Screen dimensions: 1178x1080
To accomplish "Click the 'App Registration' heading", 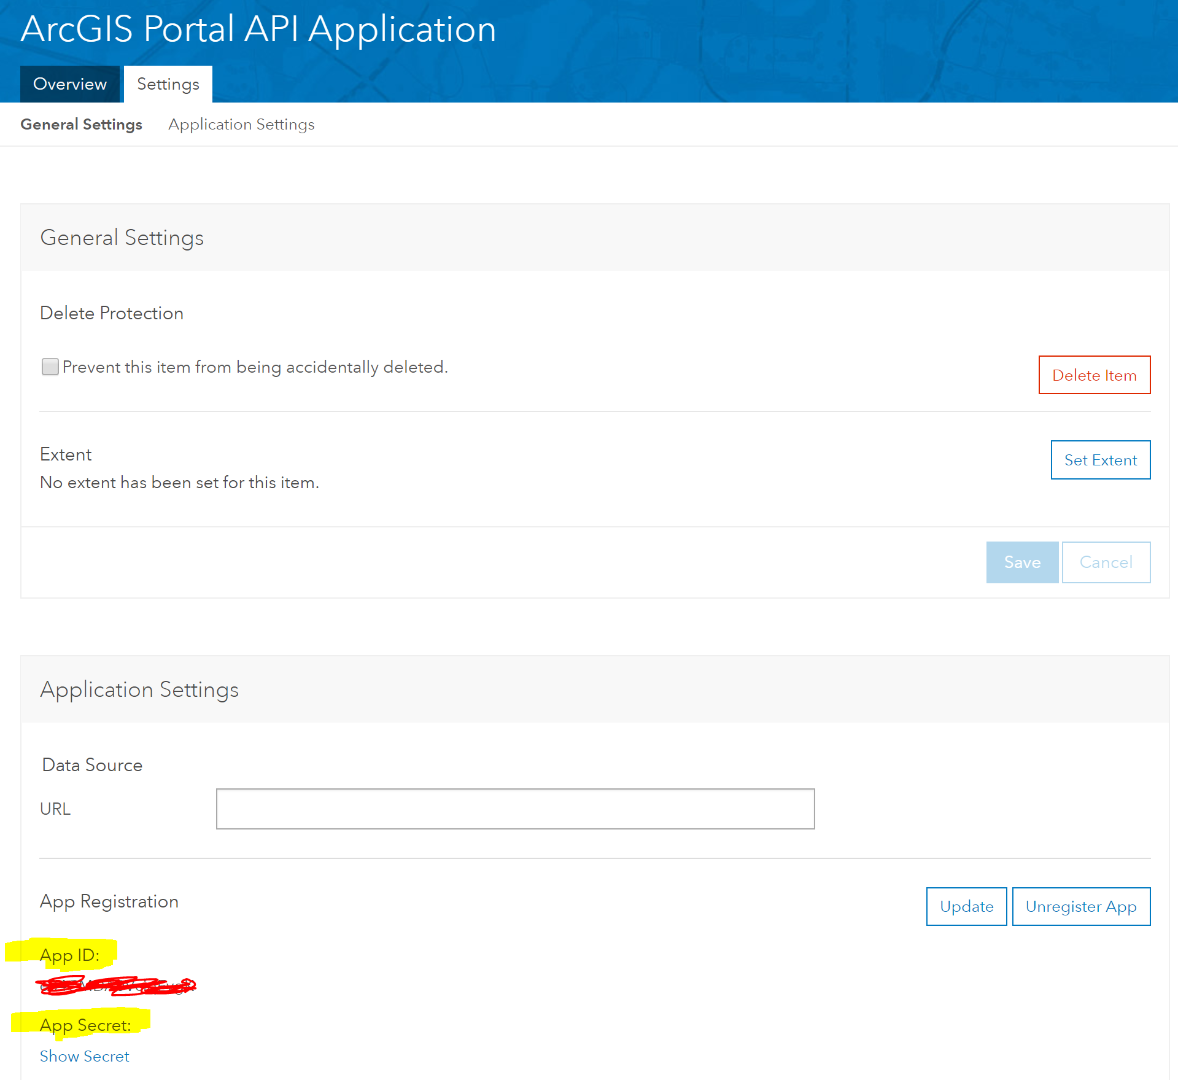I will [109, 901].
